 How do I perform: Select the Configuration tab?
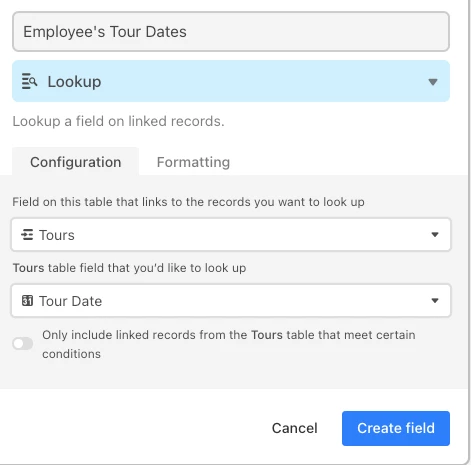pos(76,162)
